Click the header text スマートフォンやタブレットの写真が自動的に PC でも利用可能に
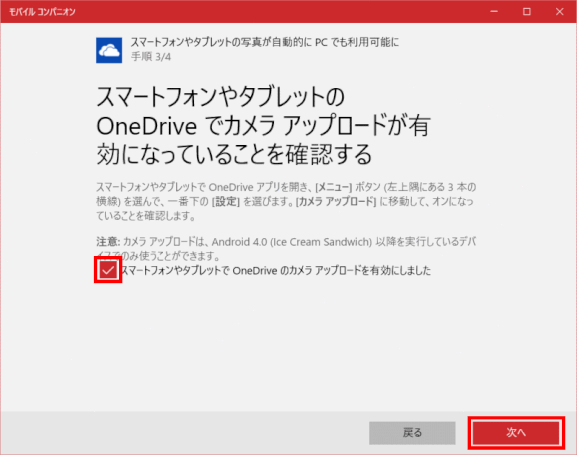The image size is (577, 455). tap(265, 42)
